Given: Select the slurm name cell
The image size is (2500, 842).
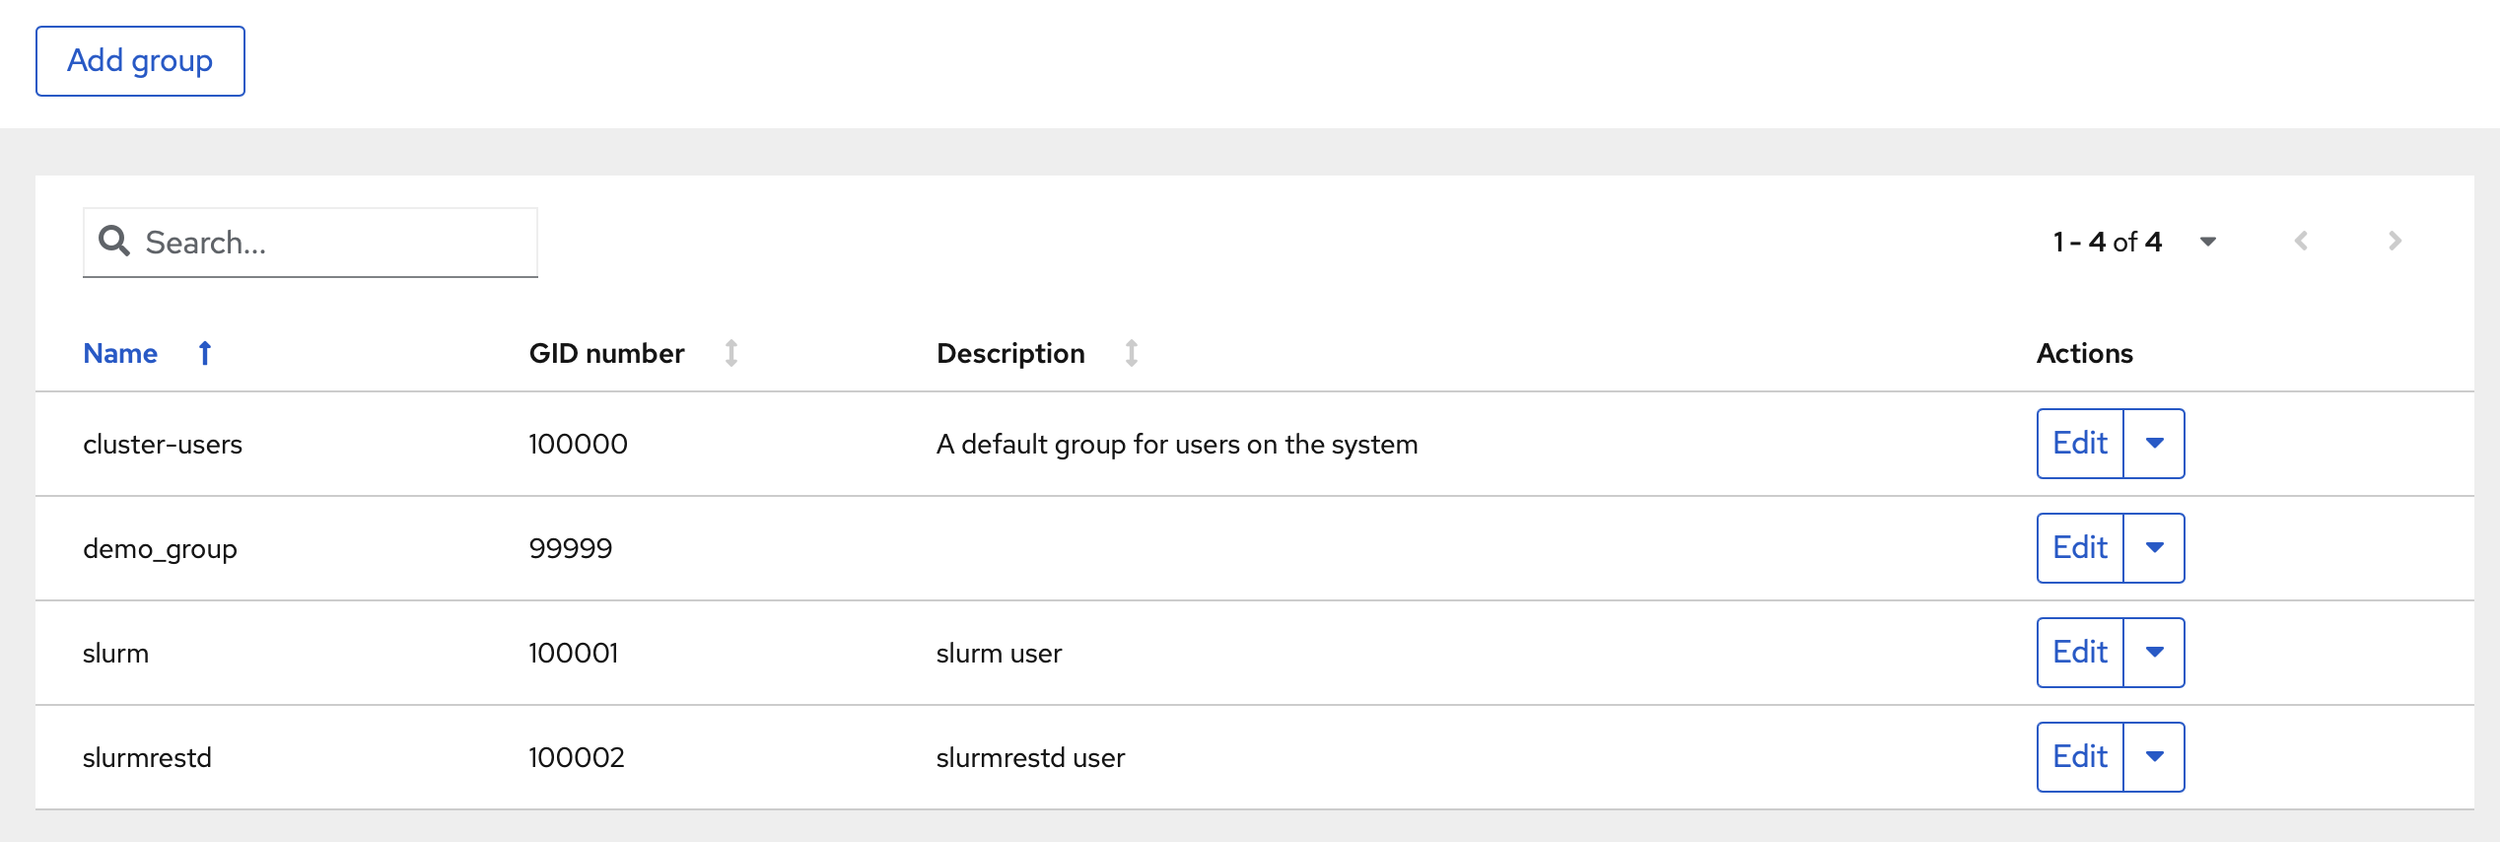Looking at the screenshot, I should [x=116, y=653].
